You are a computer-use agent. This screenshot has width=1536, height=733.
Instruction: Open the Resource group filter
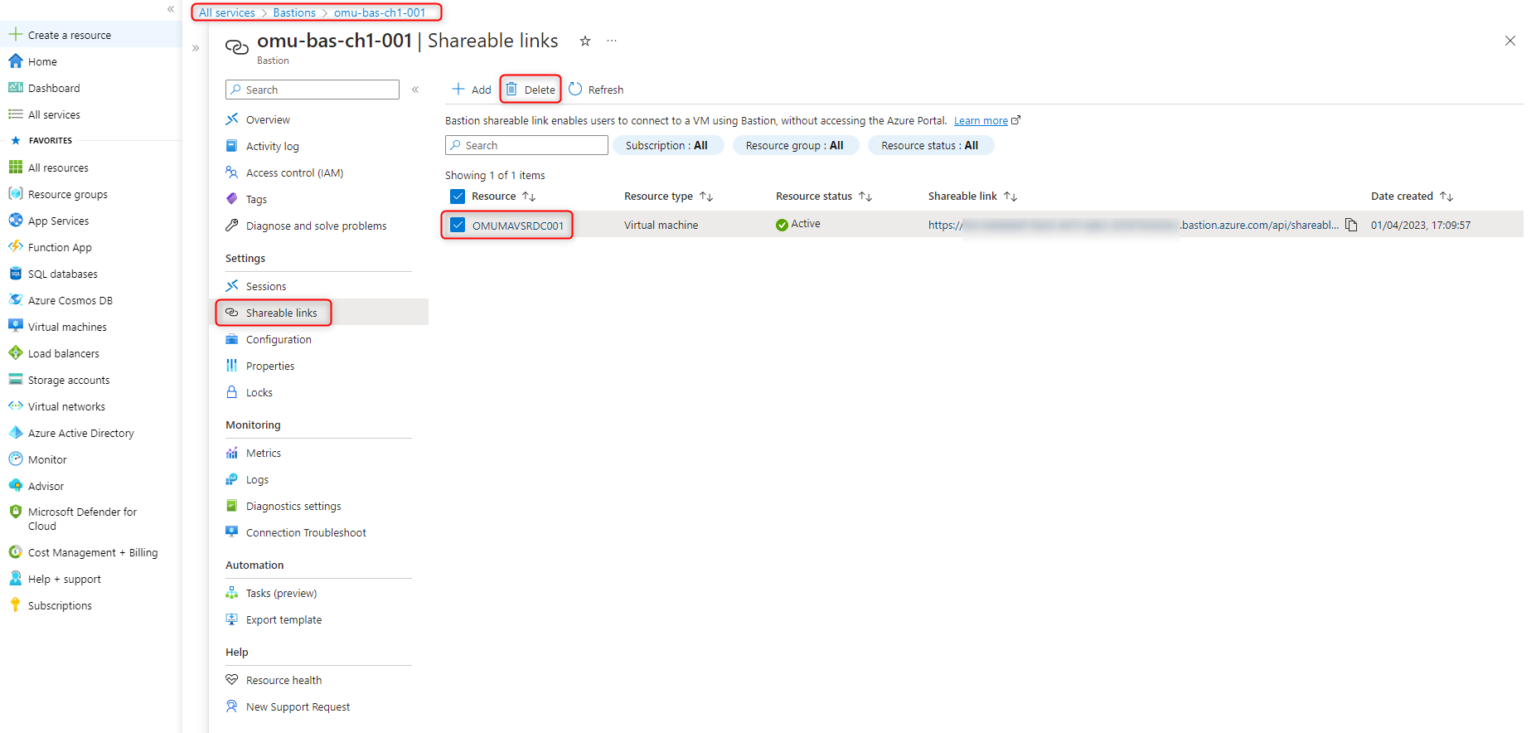point(795,145)
